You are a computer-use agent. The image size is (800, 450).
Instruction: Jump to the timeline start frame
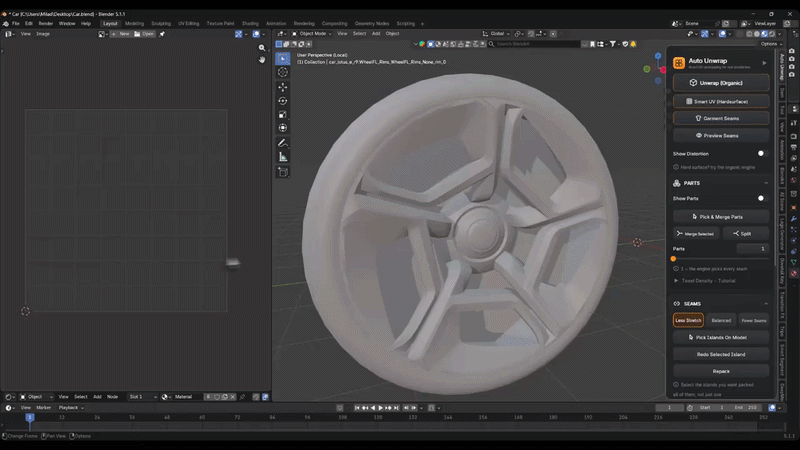click(357, 408)
